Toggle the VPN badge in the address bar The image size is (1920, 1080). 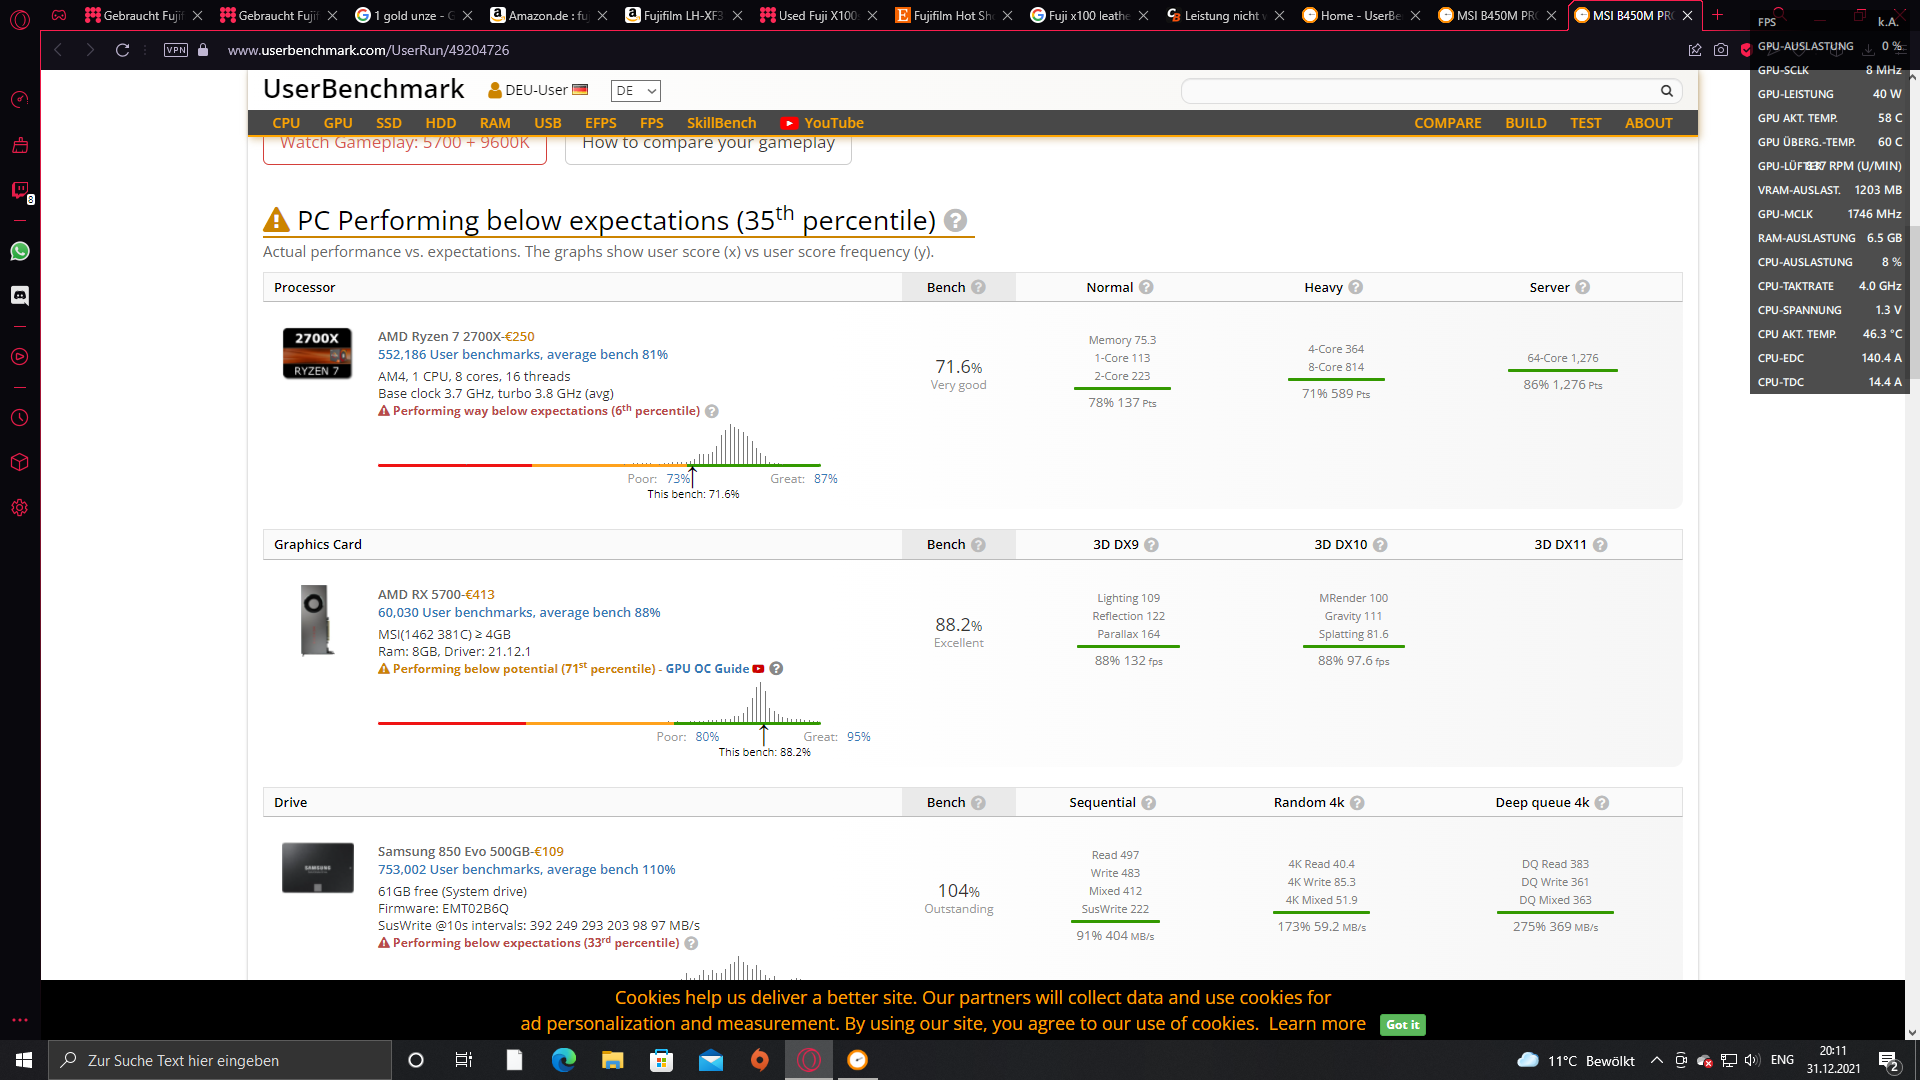point(176,50)
